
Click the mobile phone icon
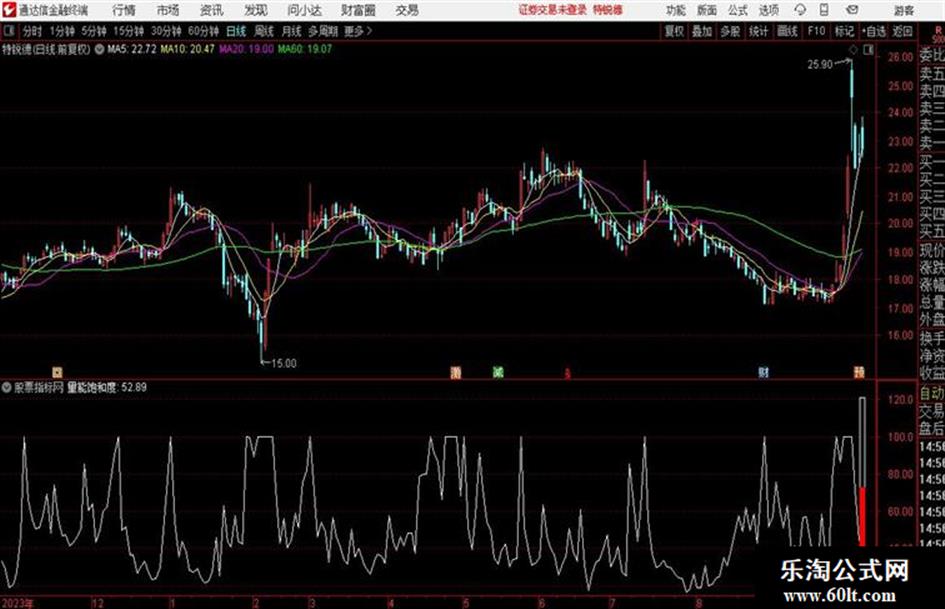coord(824,10)
